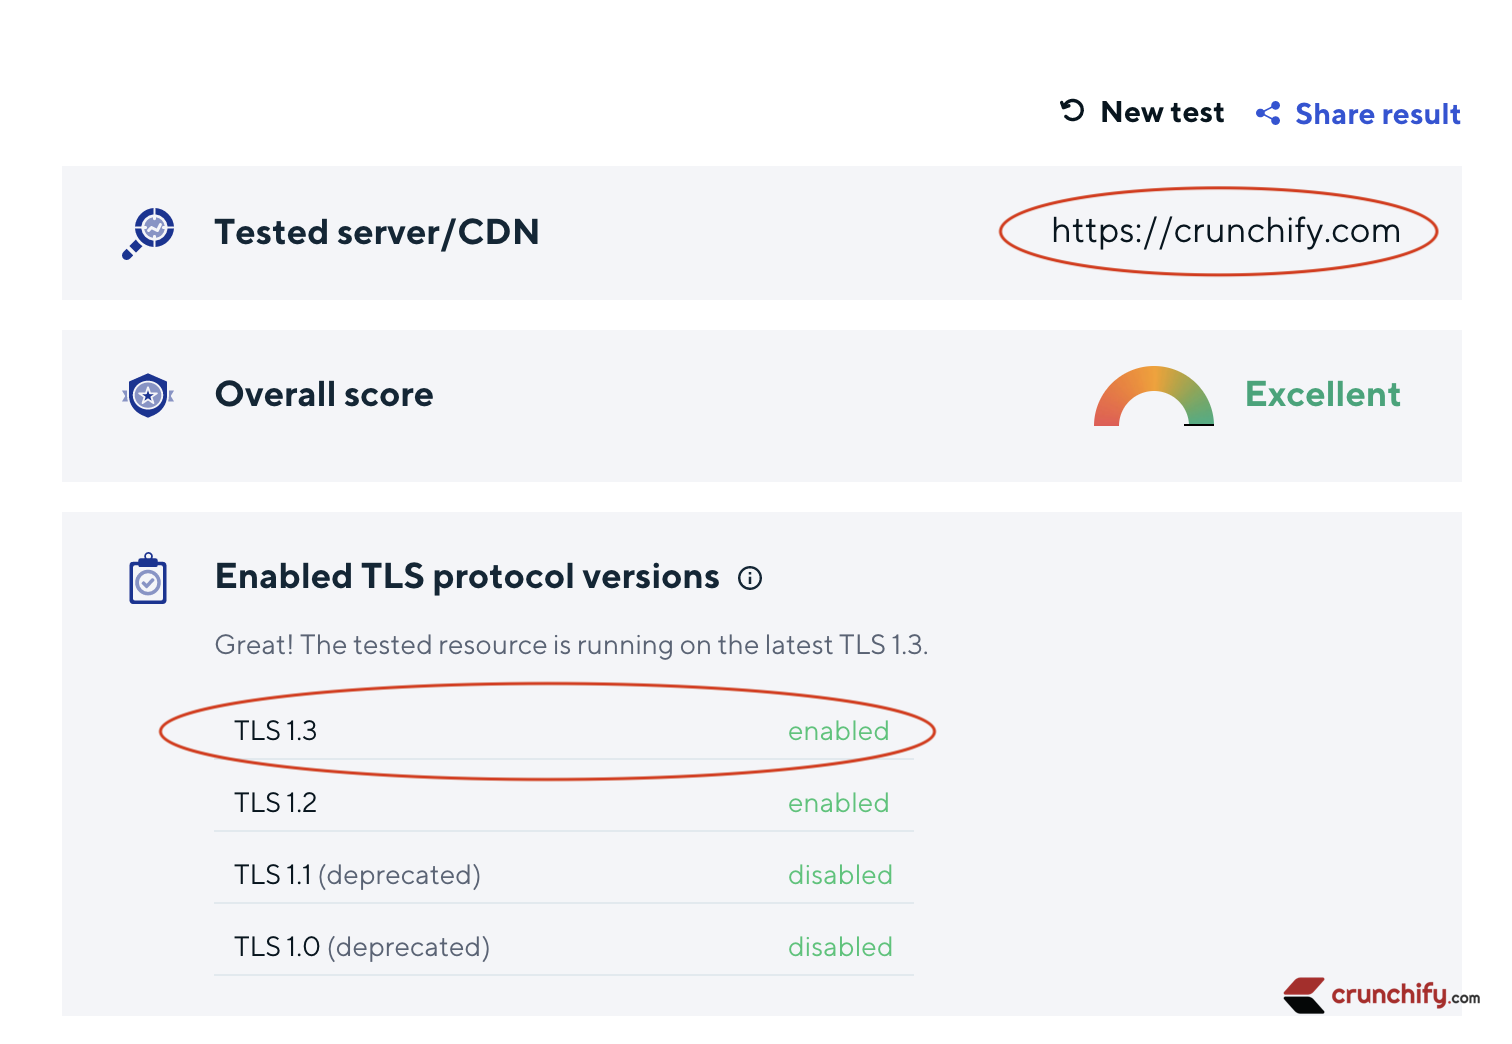
Task: Start a New test
Action: coord(1162,112)
